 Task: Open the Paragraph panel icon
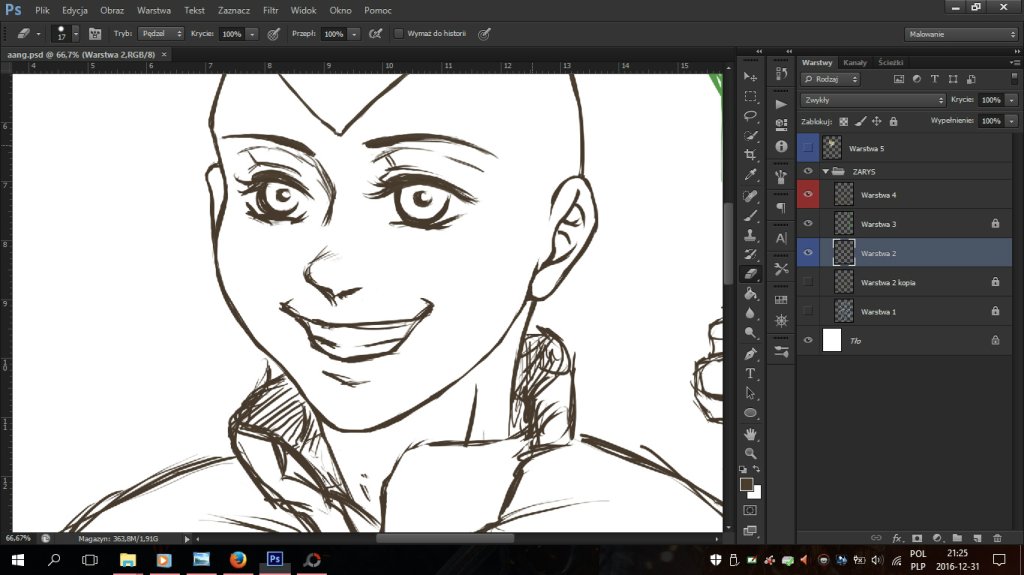tap(781, 208)
